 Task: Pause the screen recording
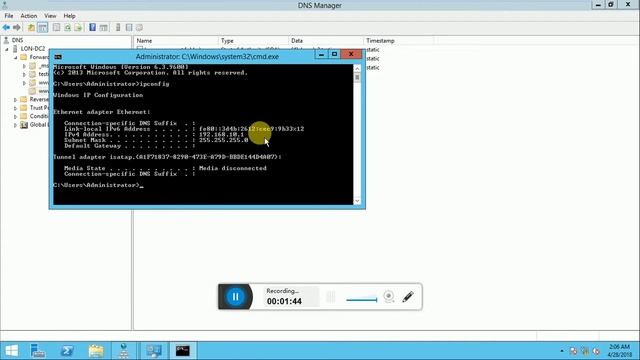coord(236,297)
